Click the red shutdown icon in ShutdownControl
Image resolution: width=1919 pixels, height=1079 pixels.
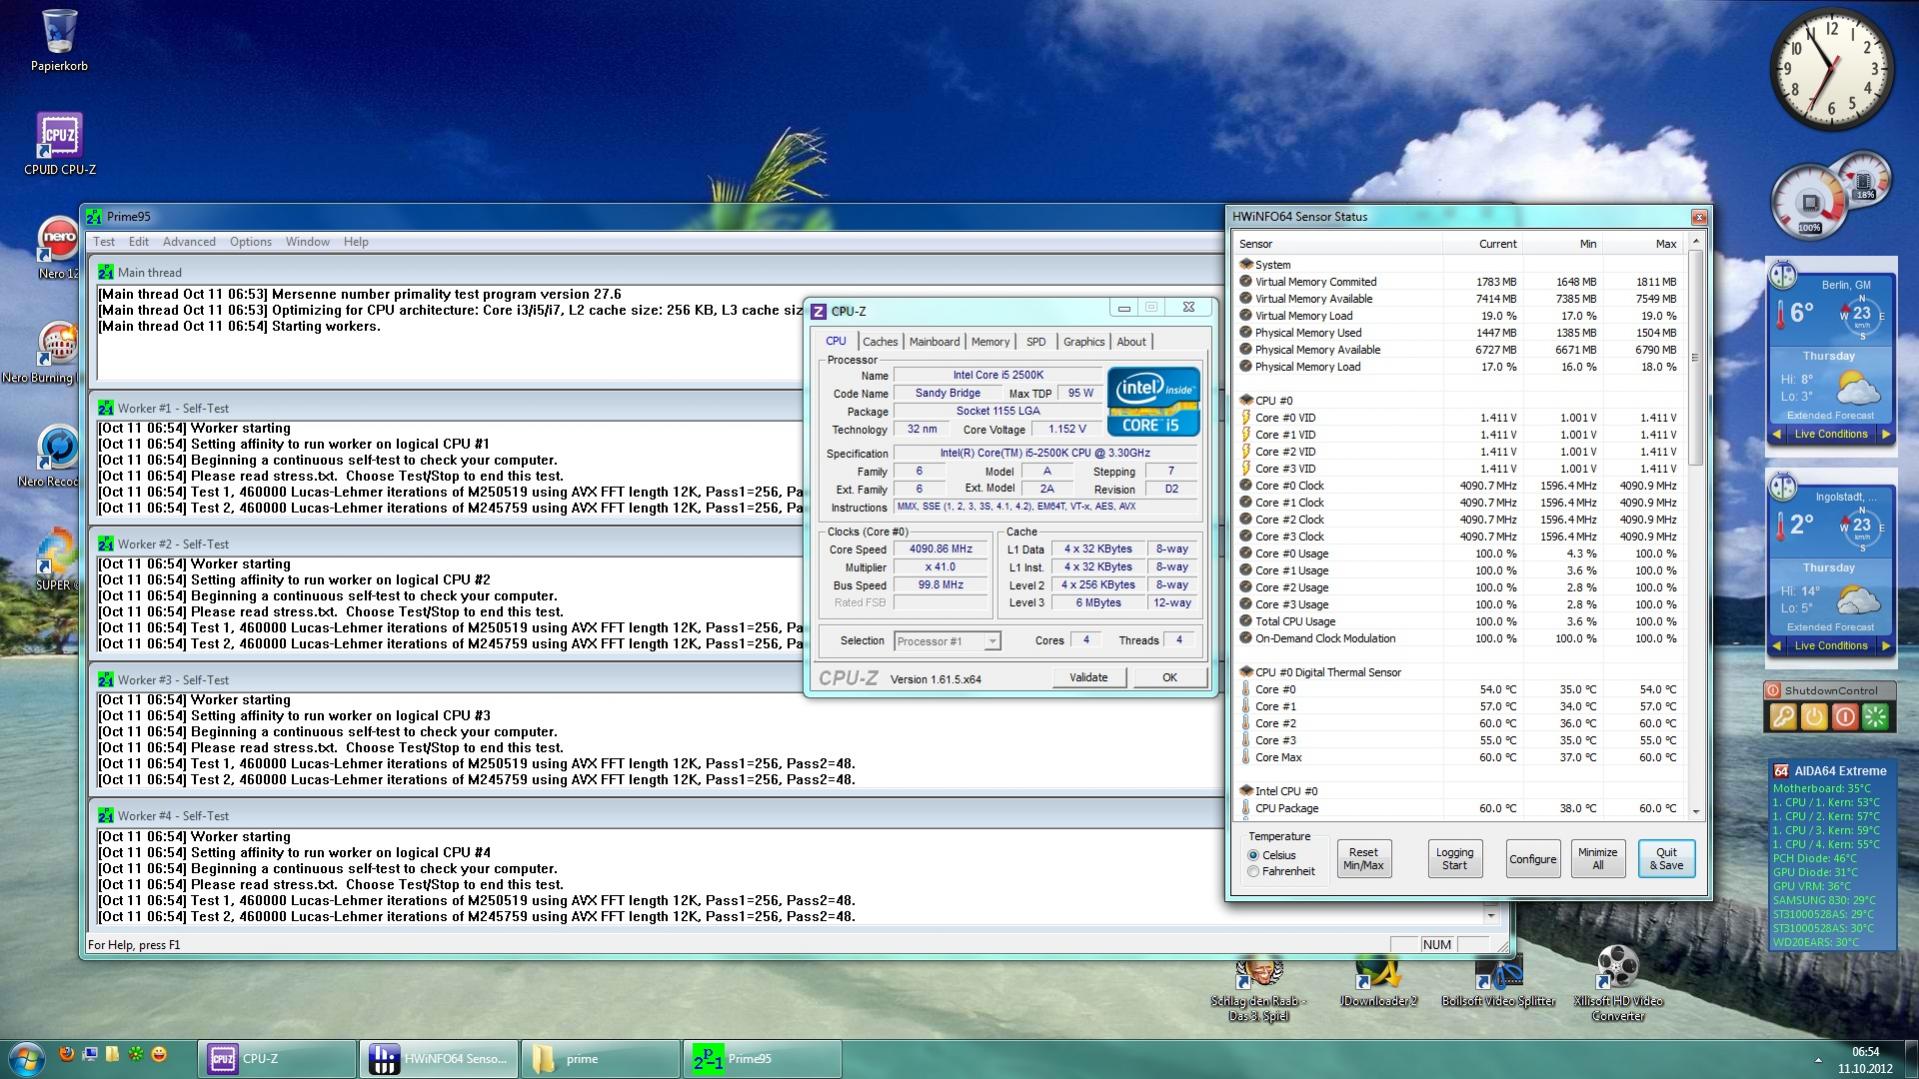coord(1845,717)
